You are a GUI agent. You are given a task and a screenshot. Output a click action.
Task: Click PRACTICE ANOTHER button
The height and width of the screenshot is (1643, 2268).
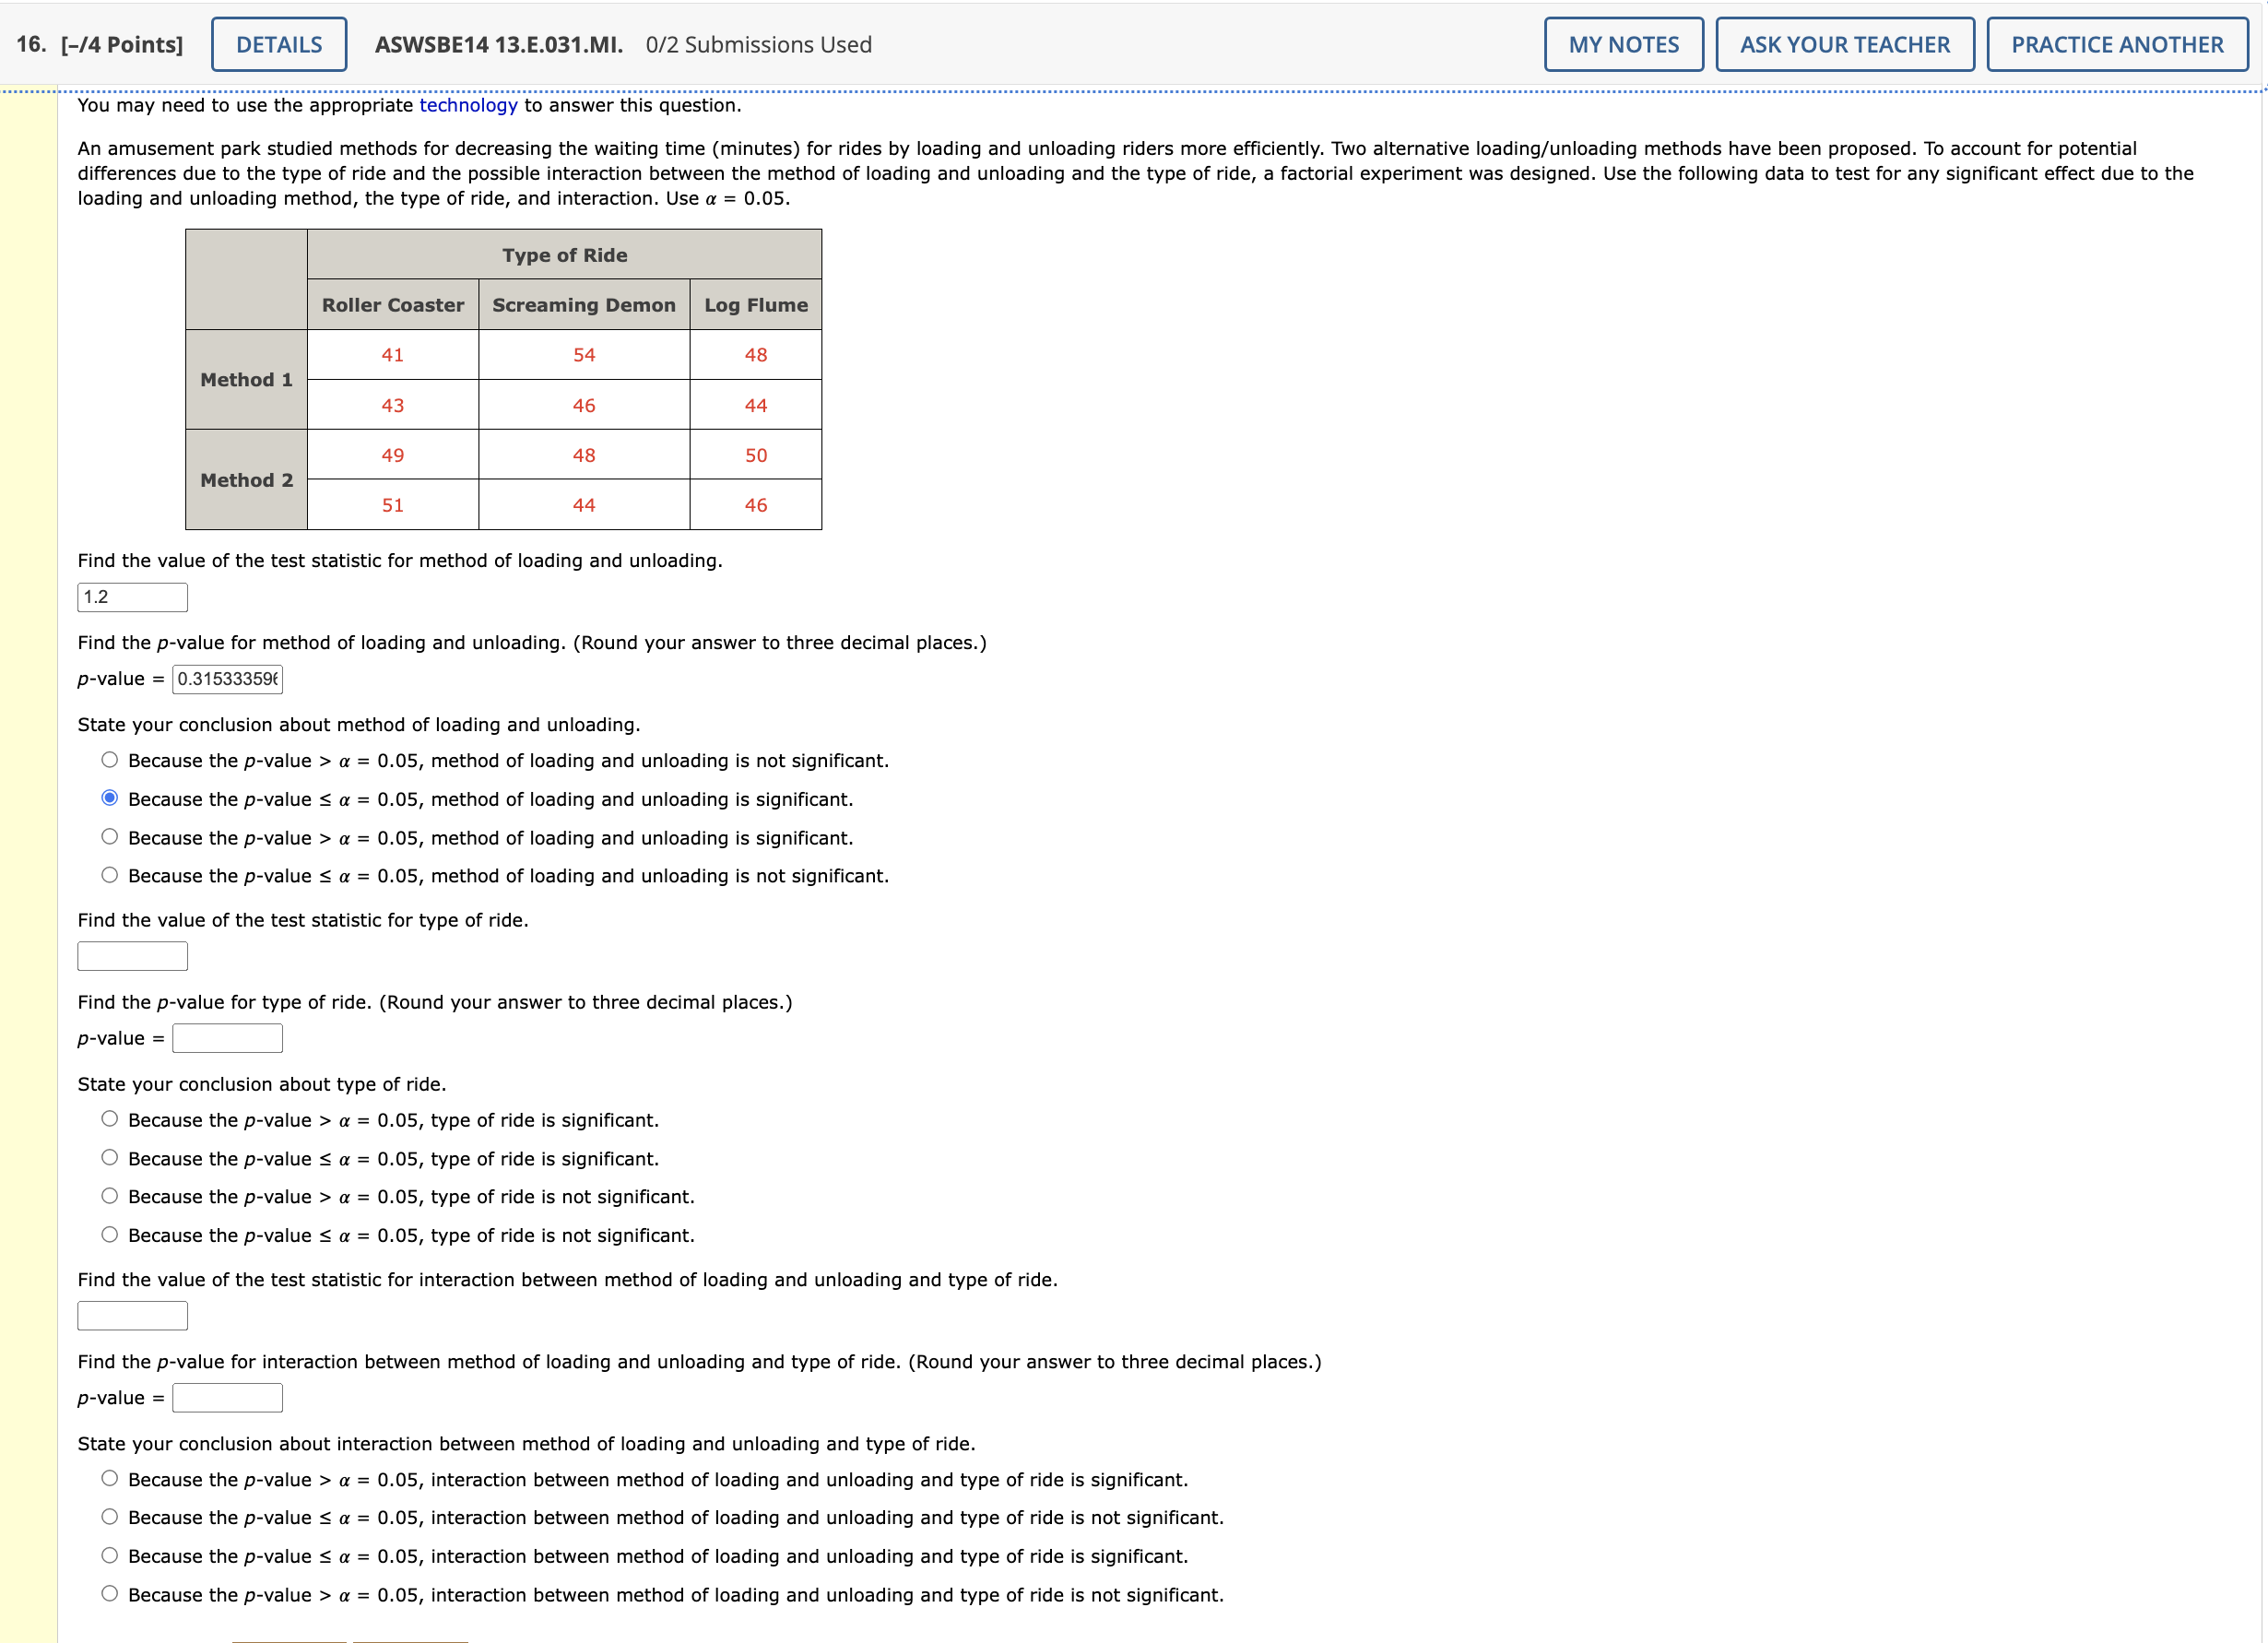[x=2116, y=45]
